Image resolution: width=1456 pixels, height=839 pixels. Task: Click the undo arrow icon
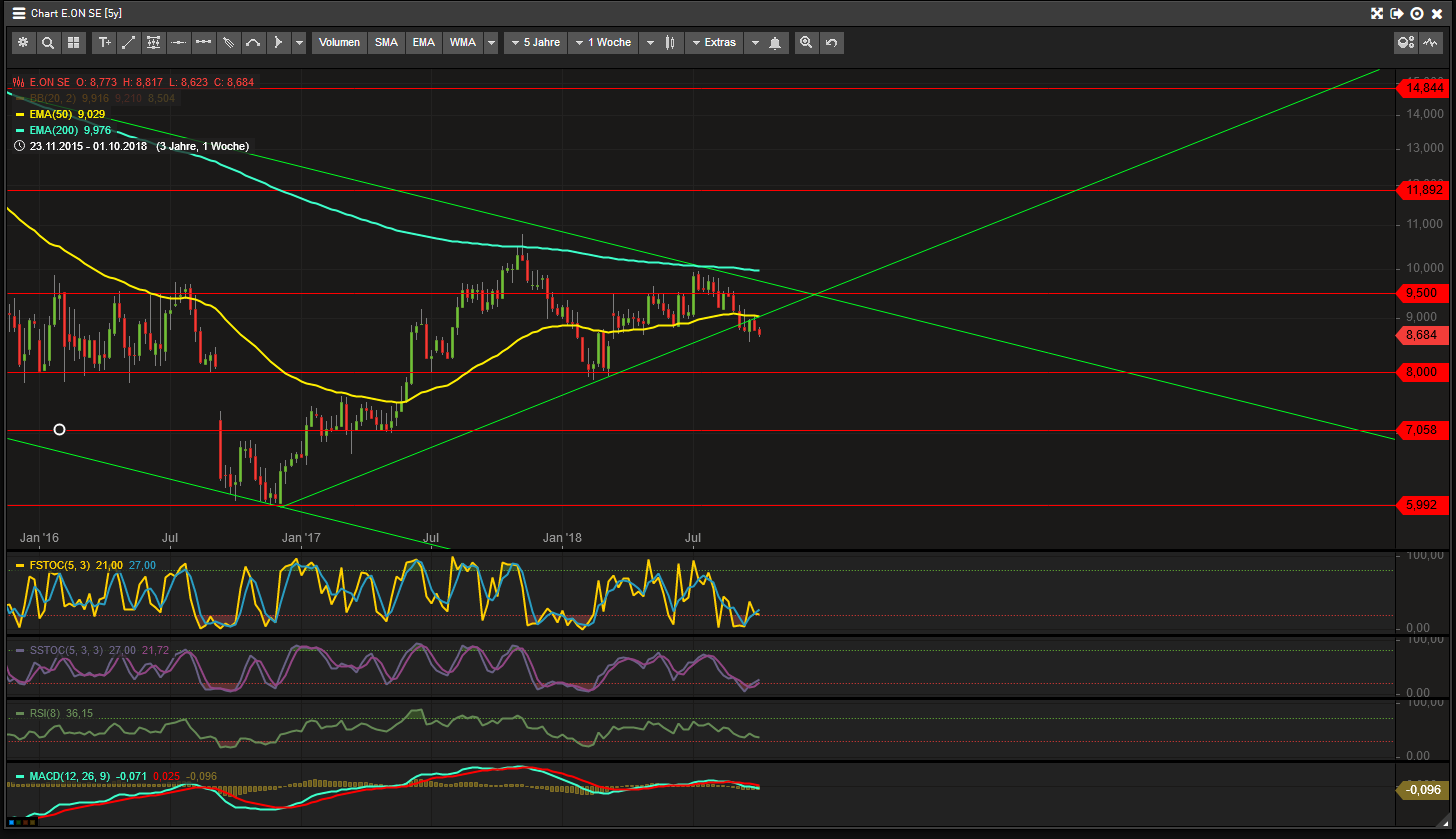tap(831, 43)
